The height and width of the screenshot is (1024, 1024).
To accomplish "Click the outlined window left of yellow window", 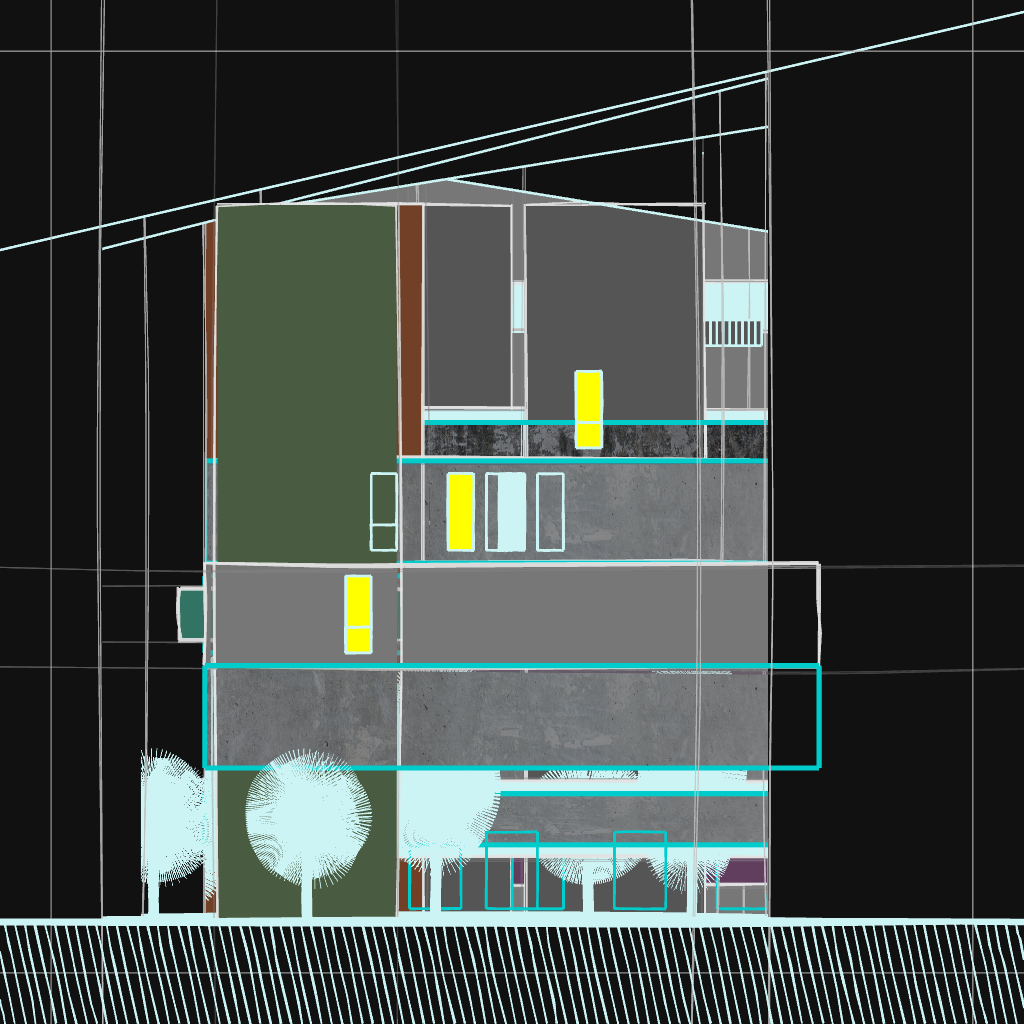I will 384,511.
